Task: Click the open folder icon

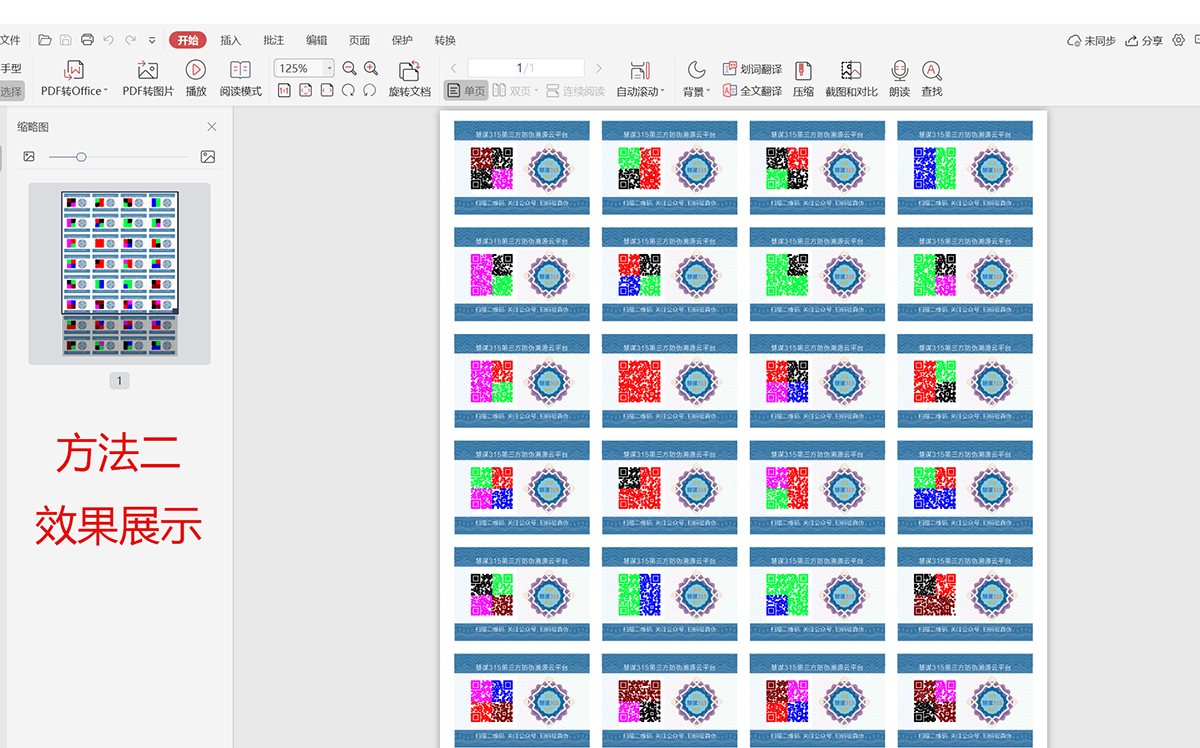Action: click(45, 40)
